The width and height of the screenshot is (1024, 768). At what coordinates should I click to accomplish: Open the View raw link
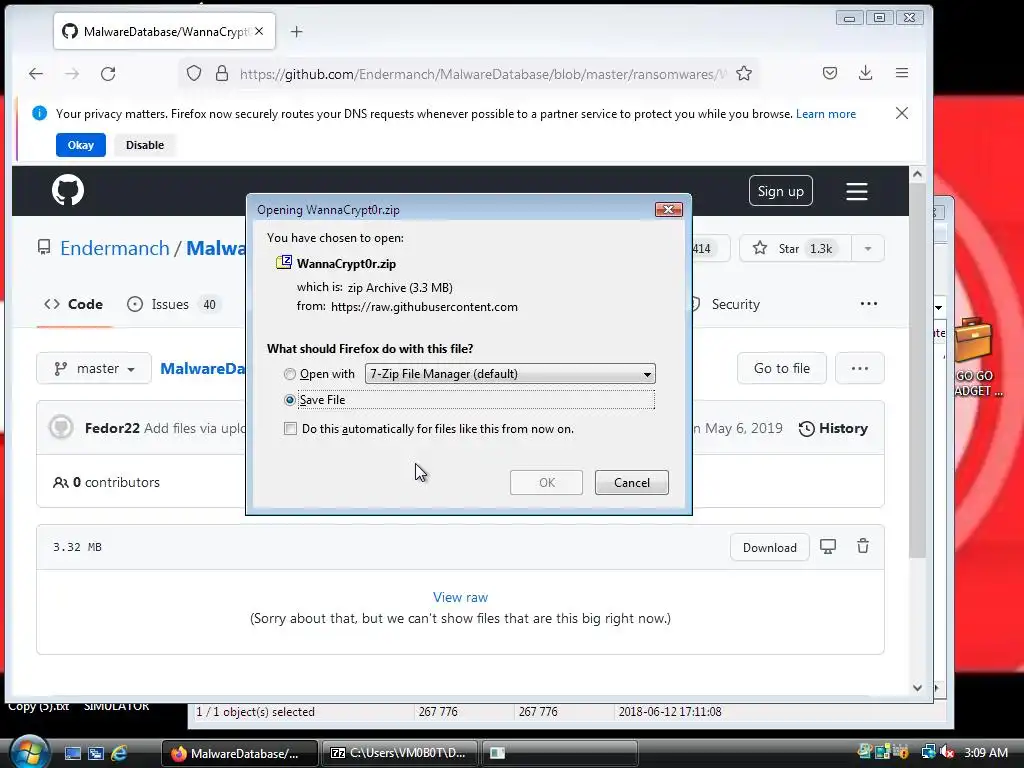(460, 597)
